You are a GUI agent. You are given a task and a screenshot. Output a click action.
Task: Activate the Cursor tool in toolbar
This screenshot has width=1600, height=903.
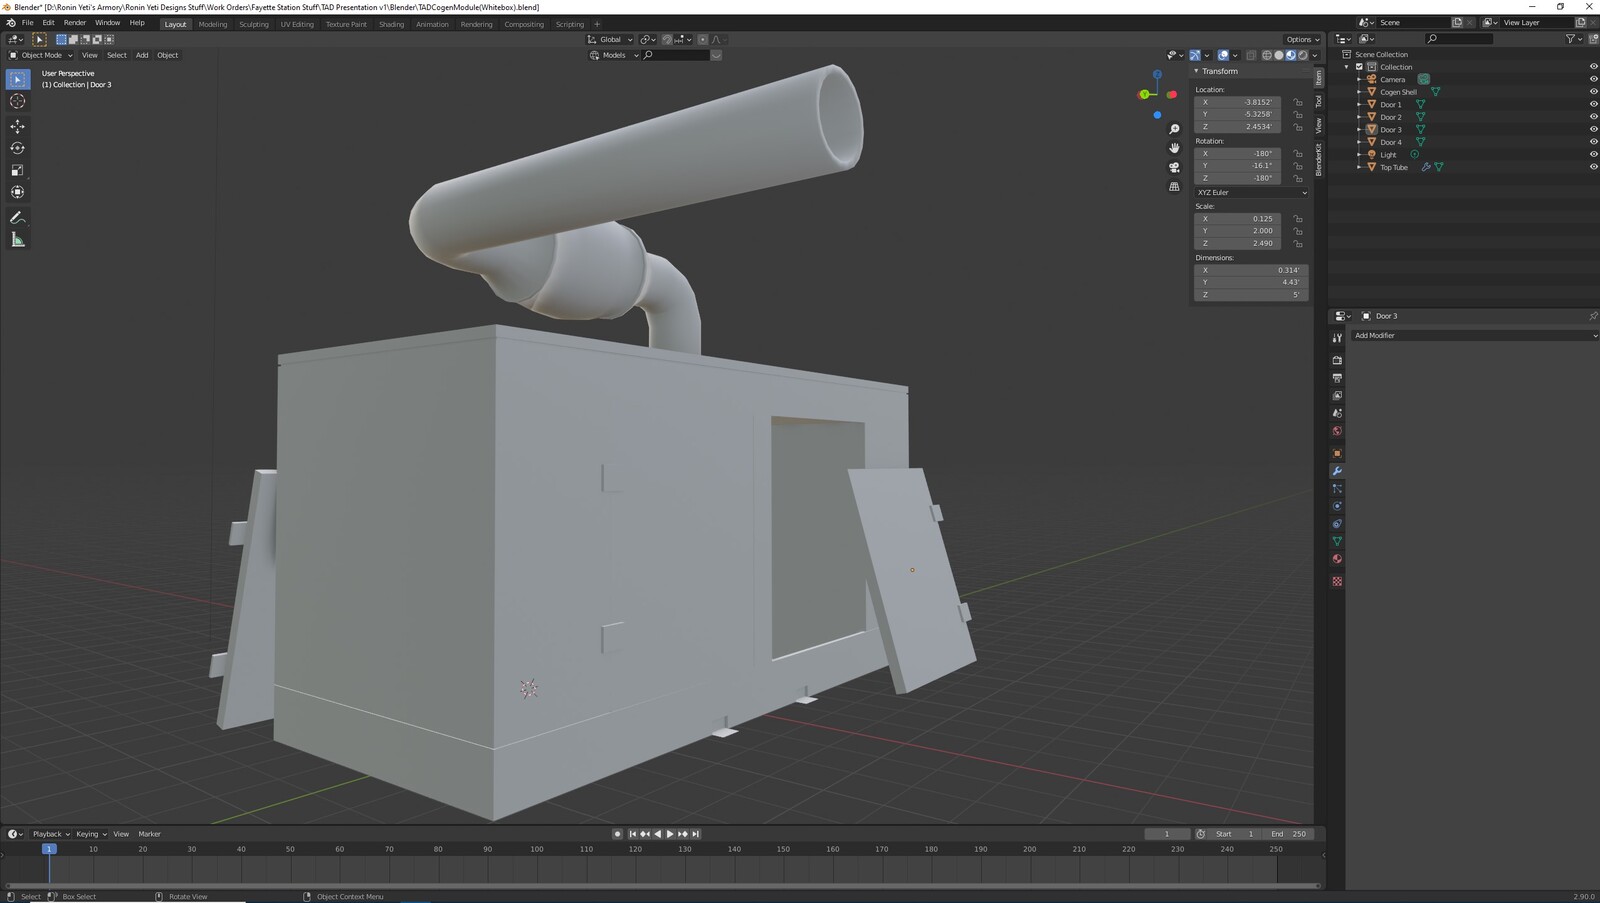pos(18,101)
